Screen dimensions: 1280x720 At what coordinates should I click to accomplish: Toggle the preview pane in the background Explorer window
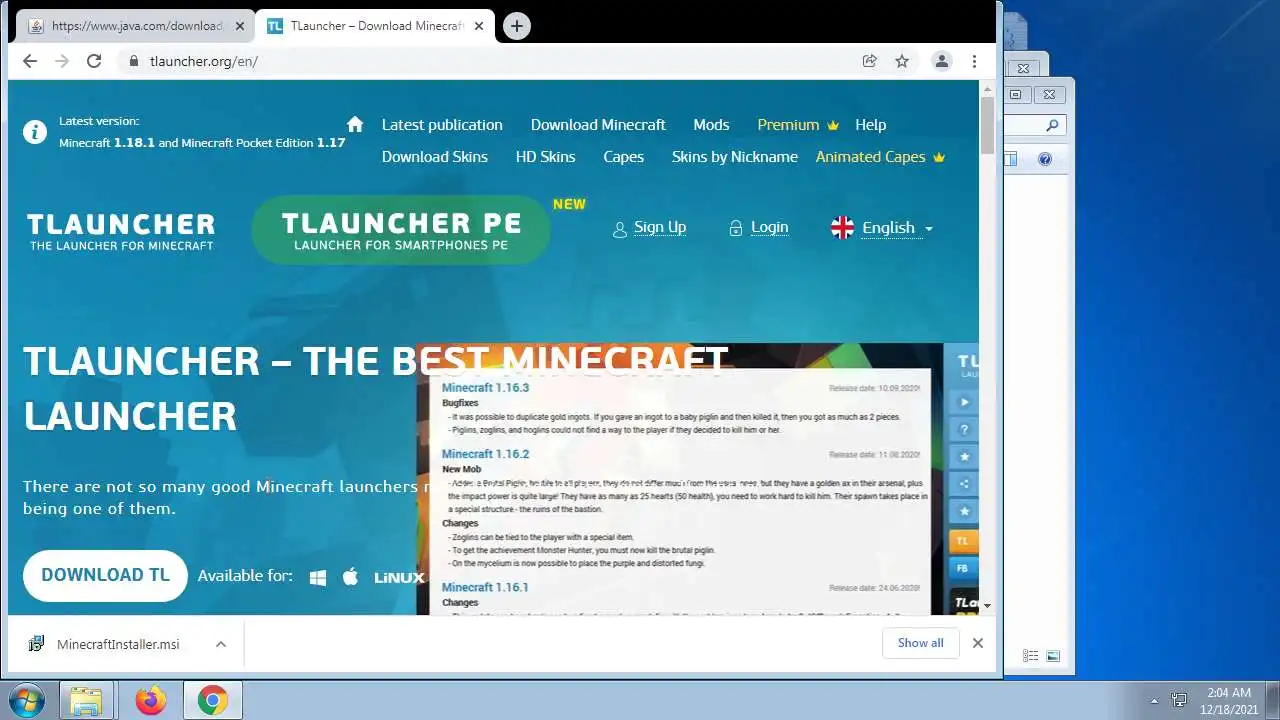(x=1011, y=159)
